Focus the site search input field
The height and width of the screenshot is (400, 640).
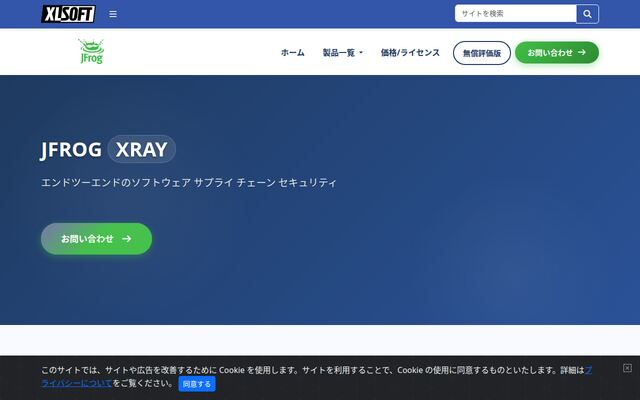[x=516, y=14]
